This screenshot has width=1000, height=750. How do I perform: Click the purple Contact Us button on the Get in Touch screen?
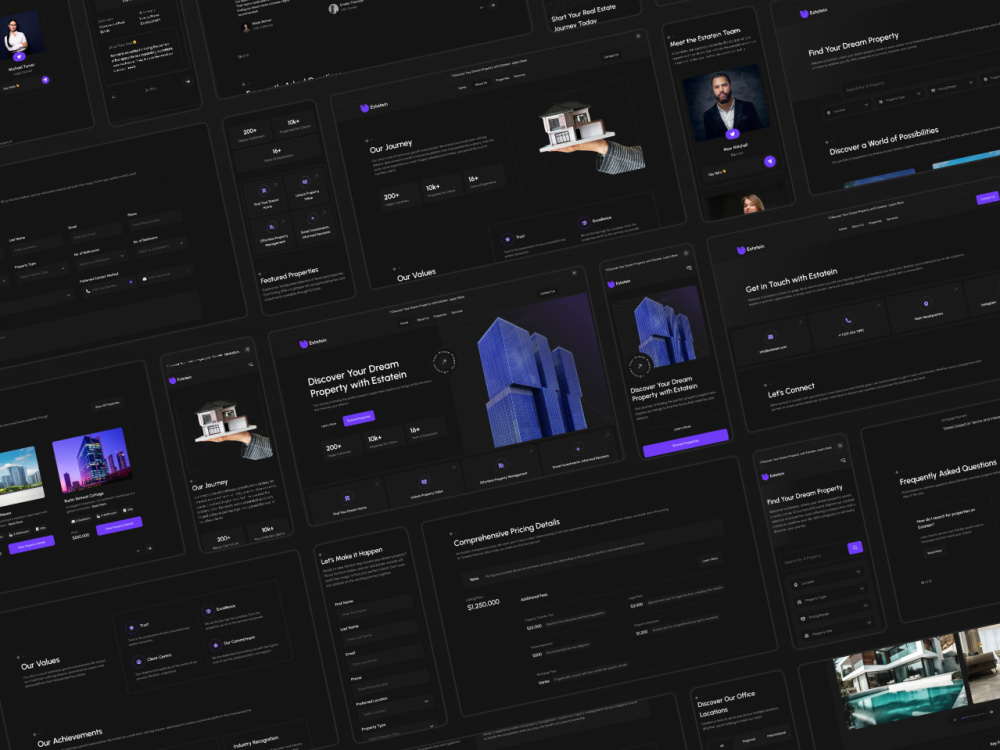coord(987,198)
